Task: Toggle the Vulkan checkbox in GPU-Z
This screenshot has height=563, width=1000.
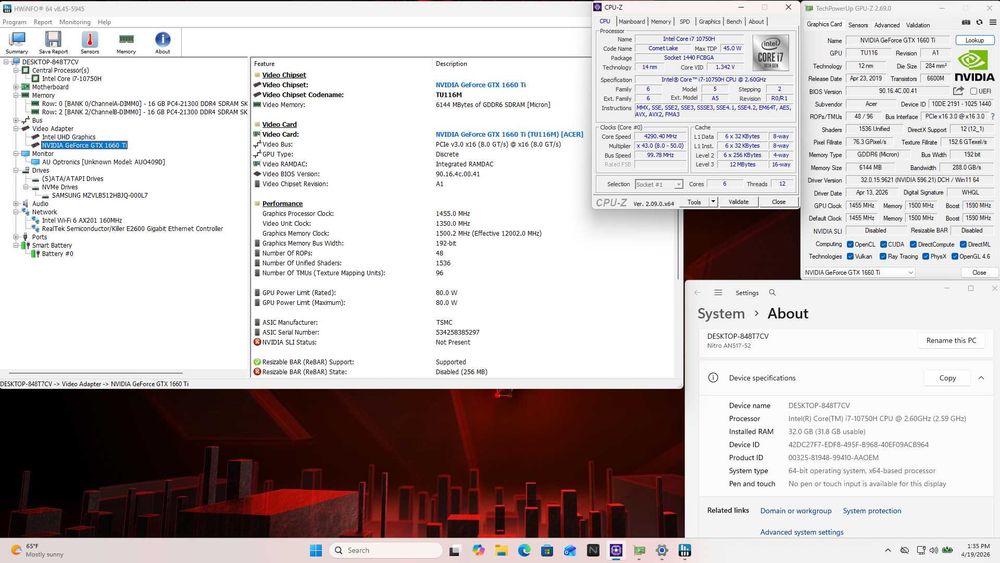Action: click(850, 256)
